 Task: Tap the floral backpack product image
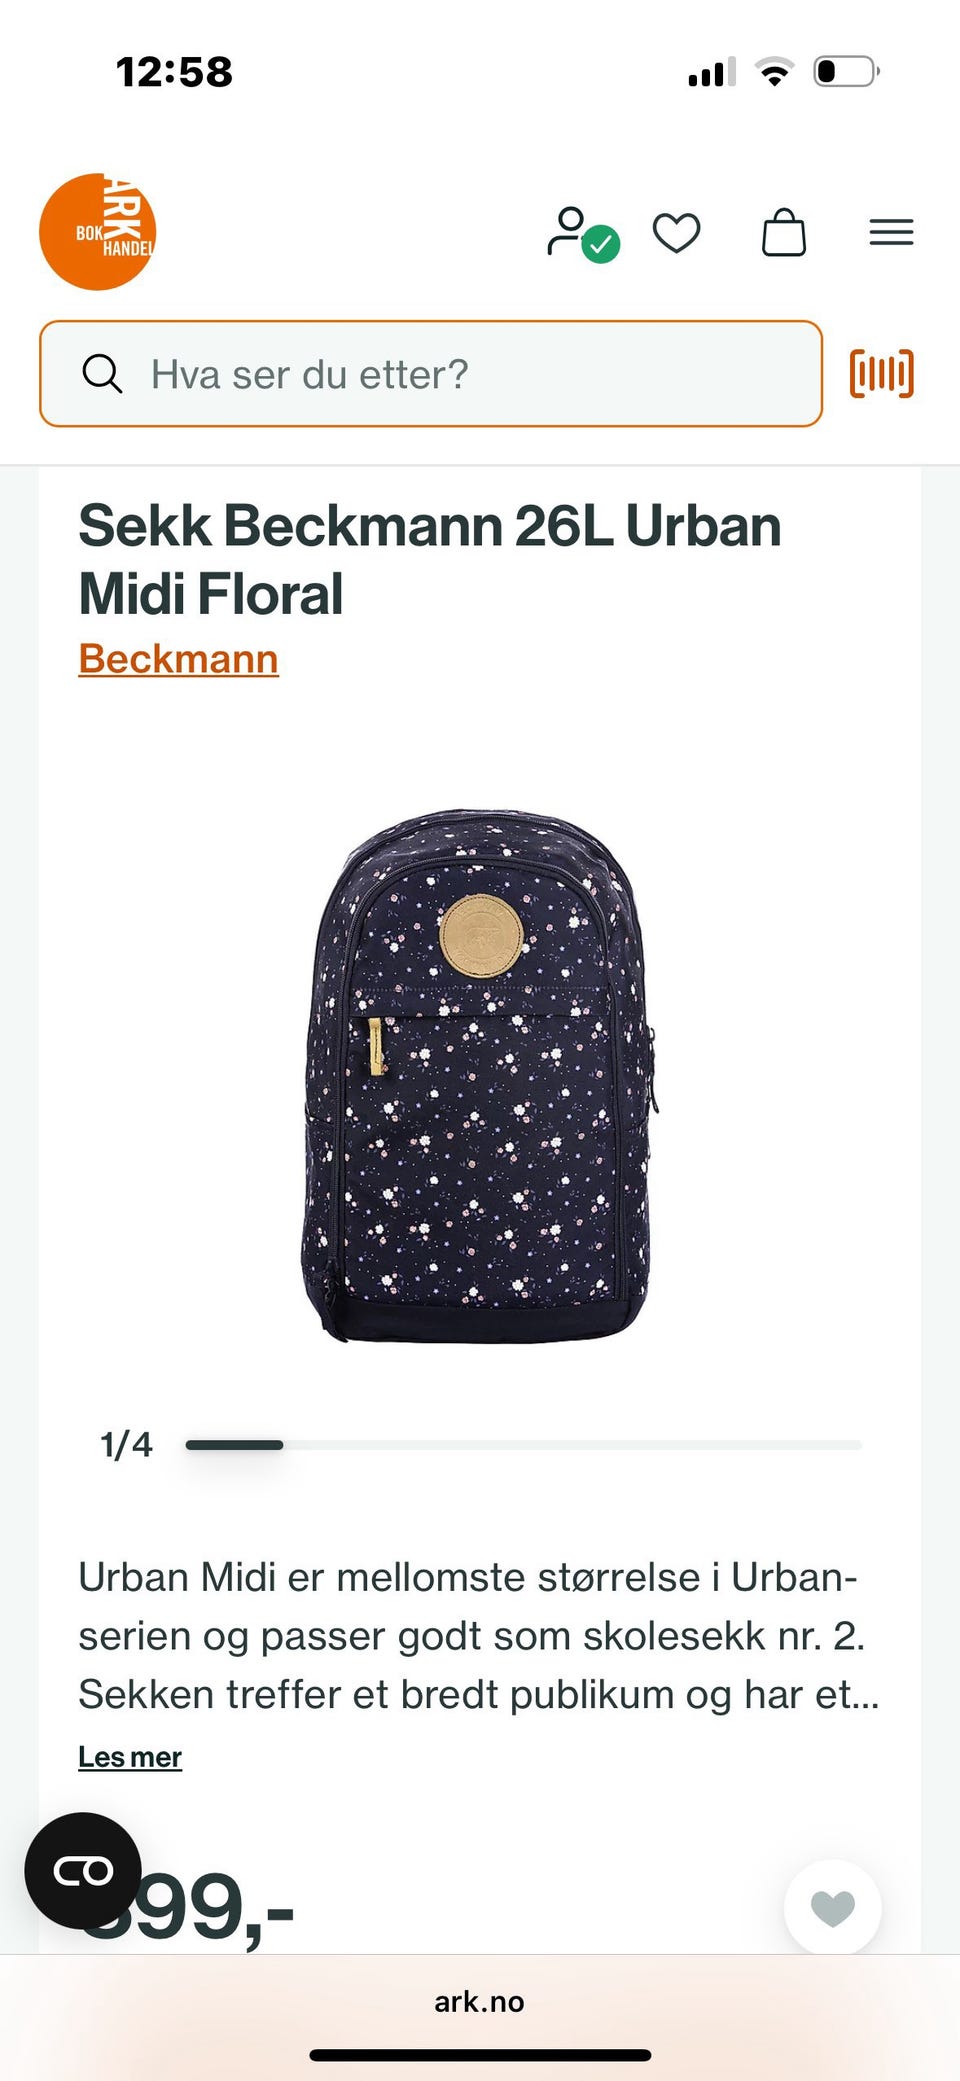click(x=478, y=1075)
